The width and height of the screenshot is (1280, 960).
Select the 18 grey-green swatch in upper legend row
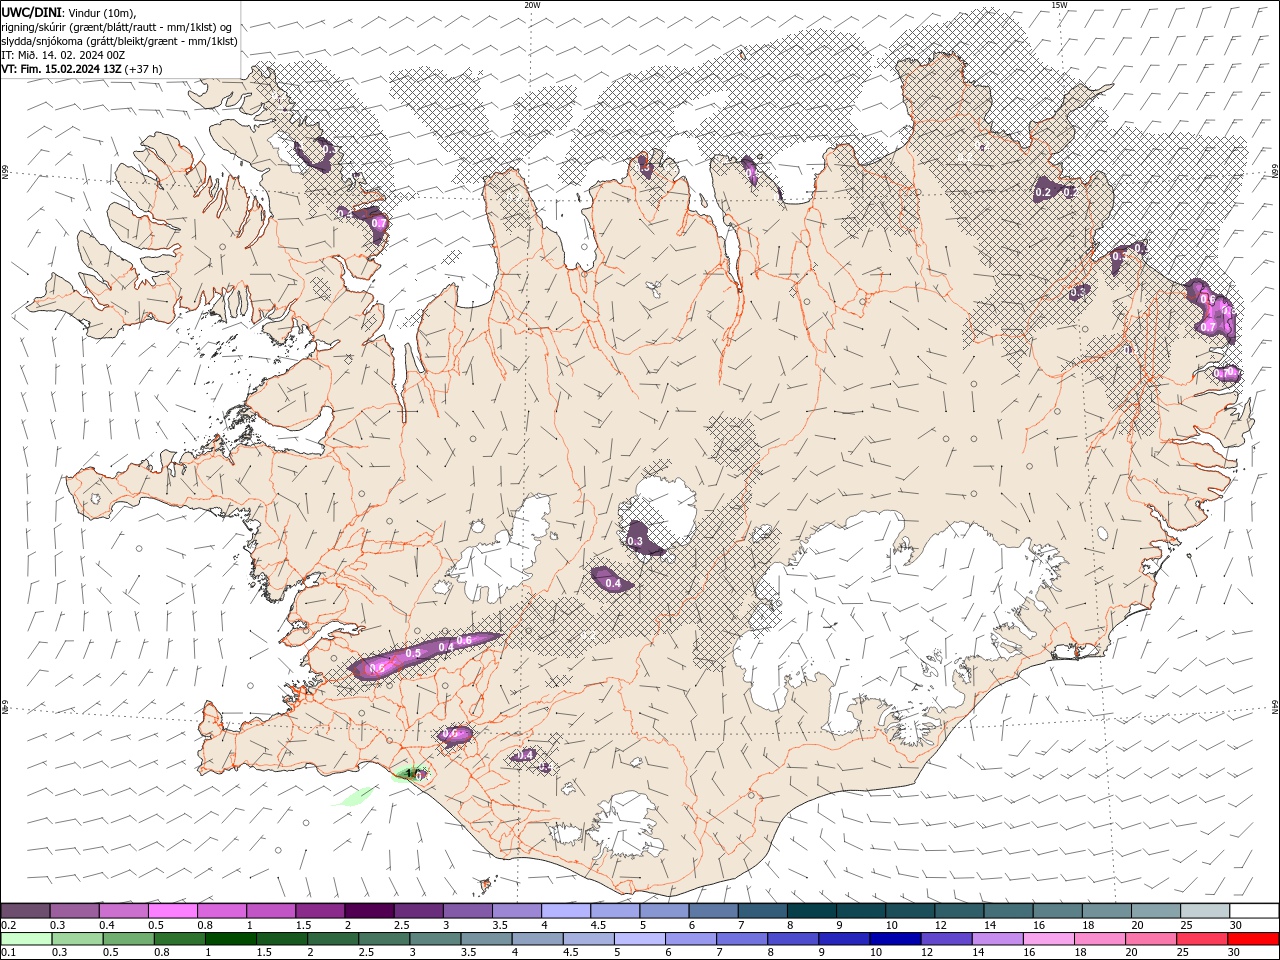[x=1105, y=911]
